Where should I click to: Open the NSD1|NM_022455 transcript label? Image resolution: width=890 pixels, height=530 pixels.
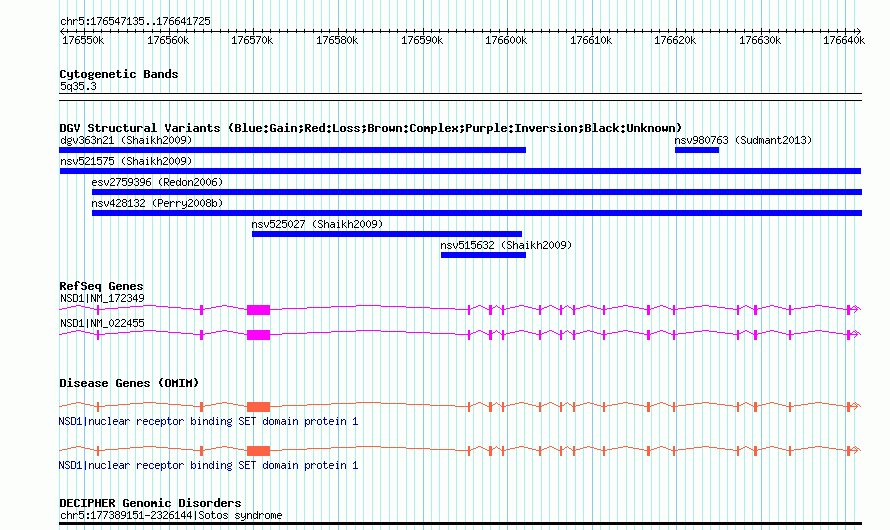[x=102, y=323]
